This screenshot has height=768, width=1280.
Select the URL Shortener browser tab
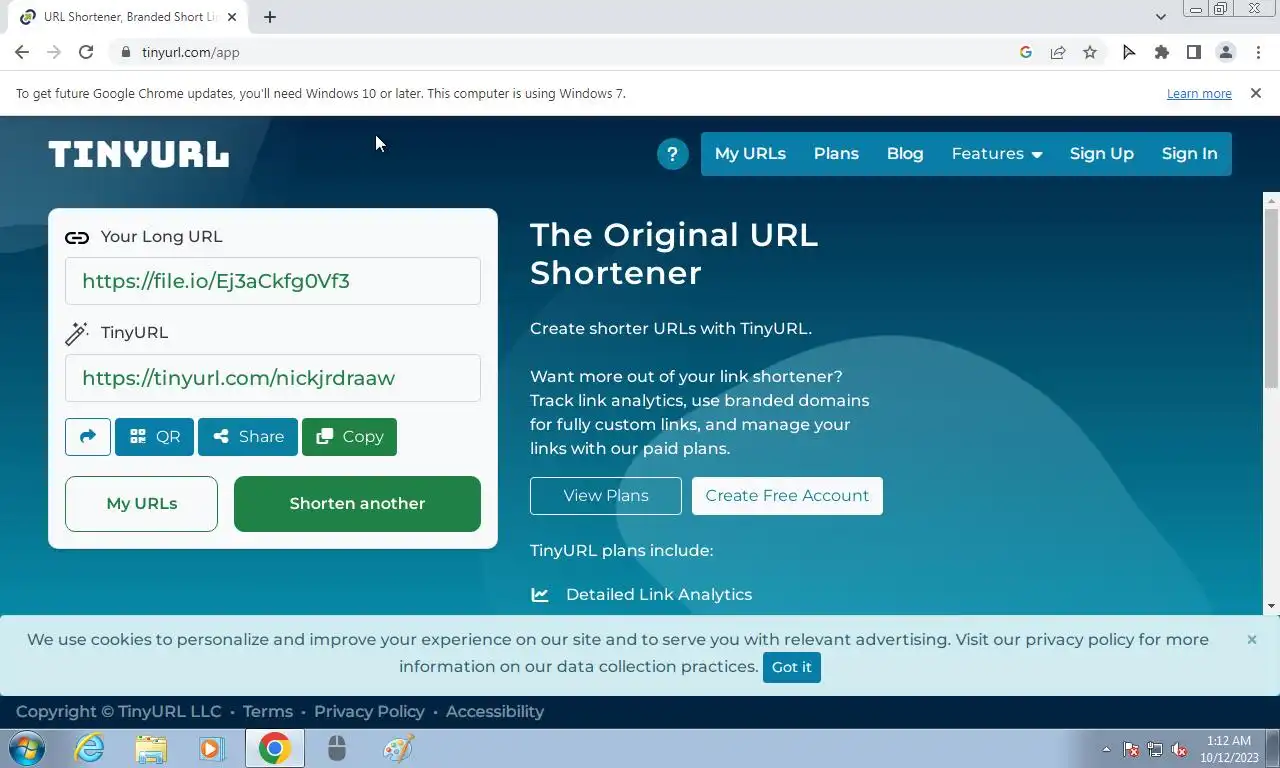(x=128, y=17)
